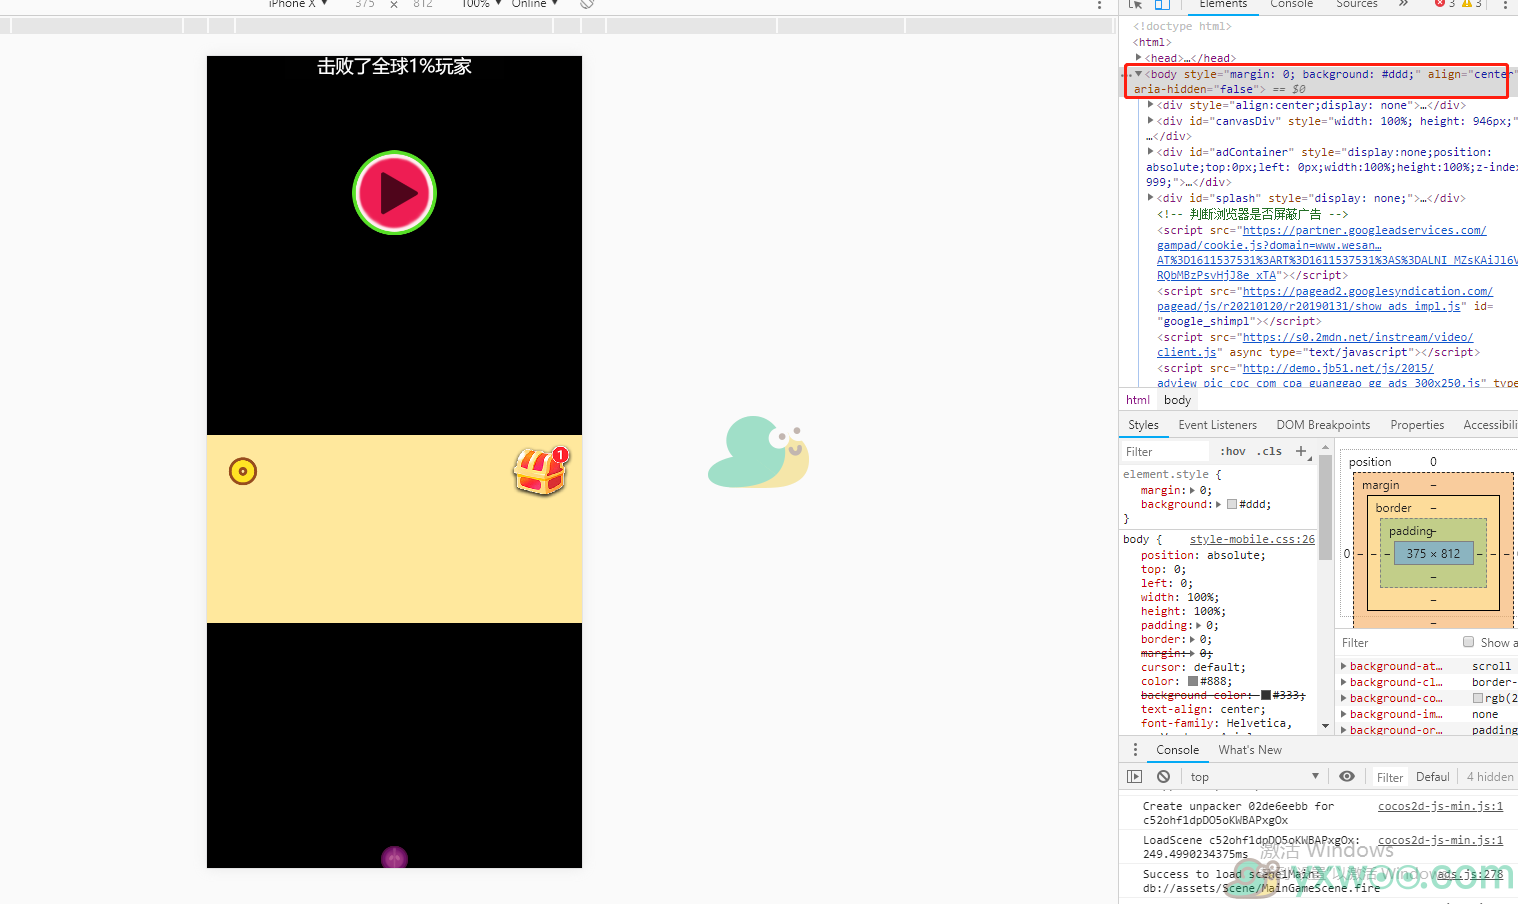
Task: Open the first cocos2d-js-min.js:1 console link
Action: pyautogui.click(x=1440, y=806)
